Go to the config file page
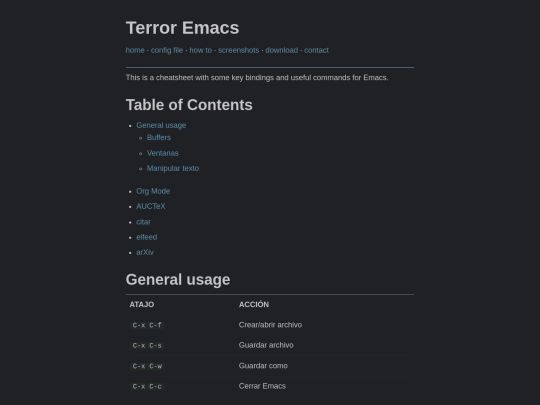The width and height of the screenshot is (540, 405). [x=167, y=50]
